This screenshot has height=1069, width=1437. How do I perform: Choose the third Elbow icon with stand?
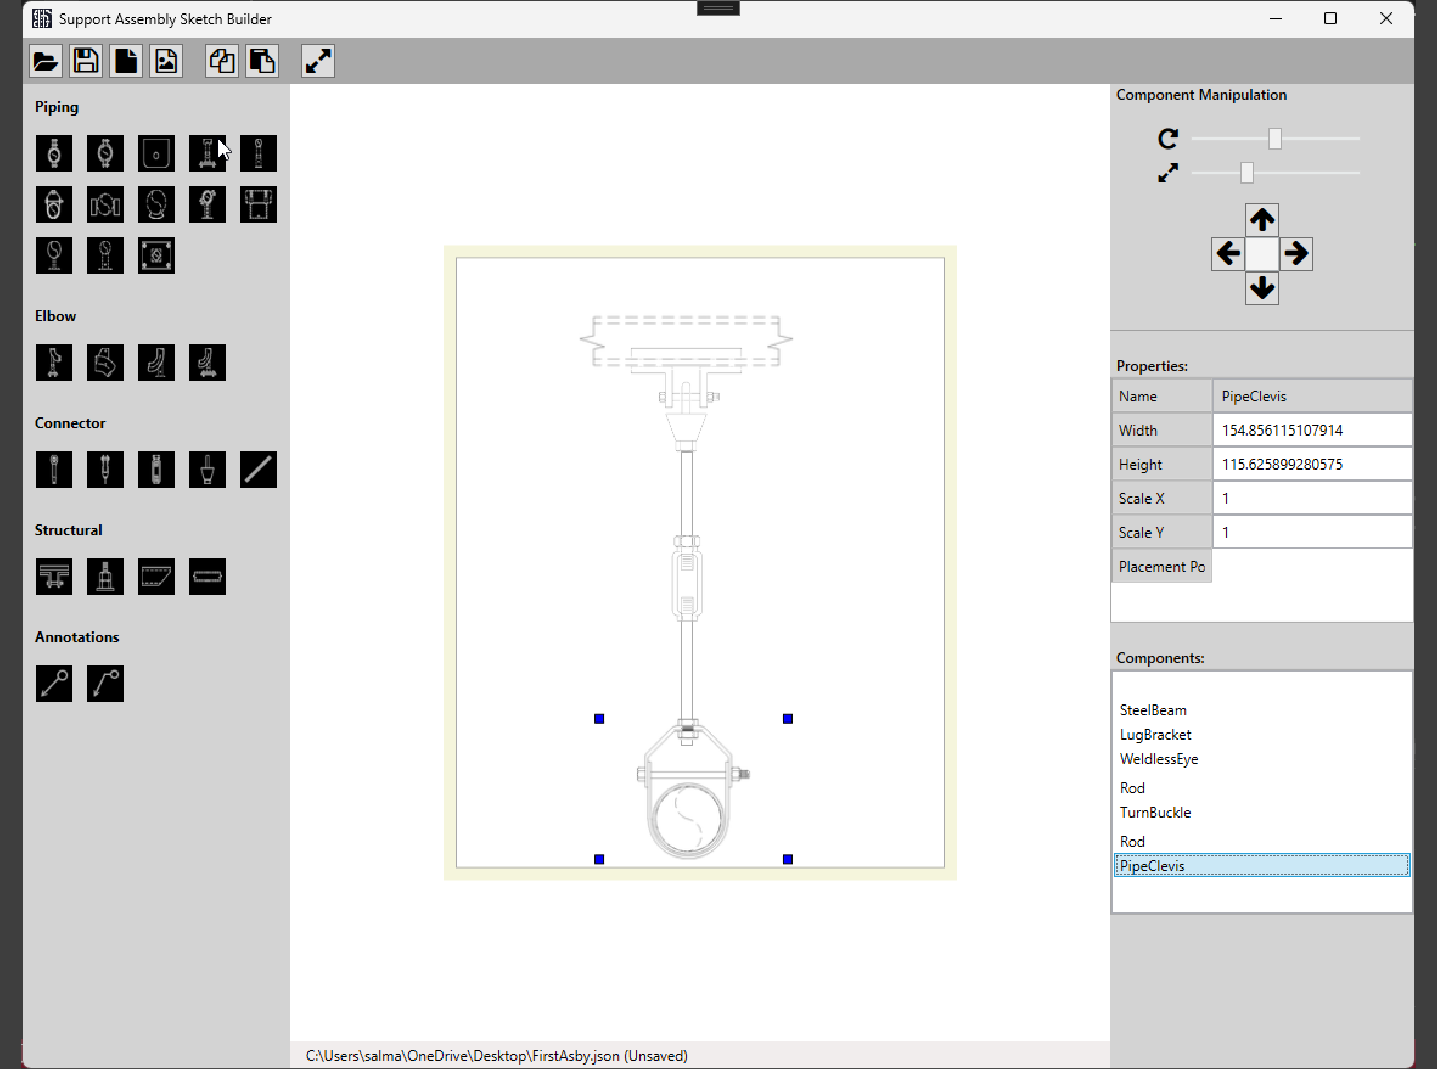[x=156, y=363]
